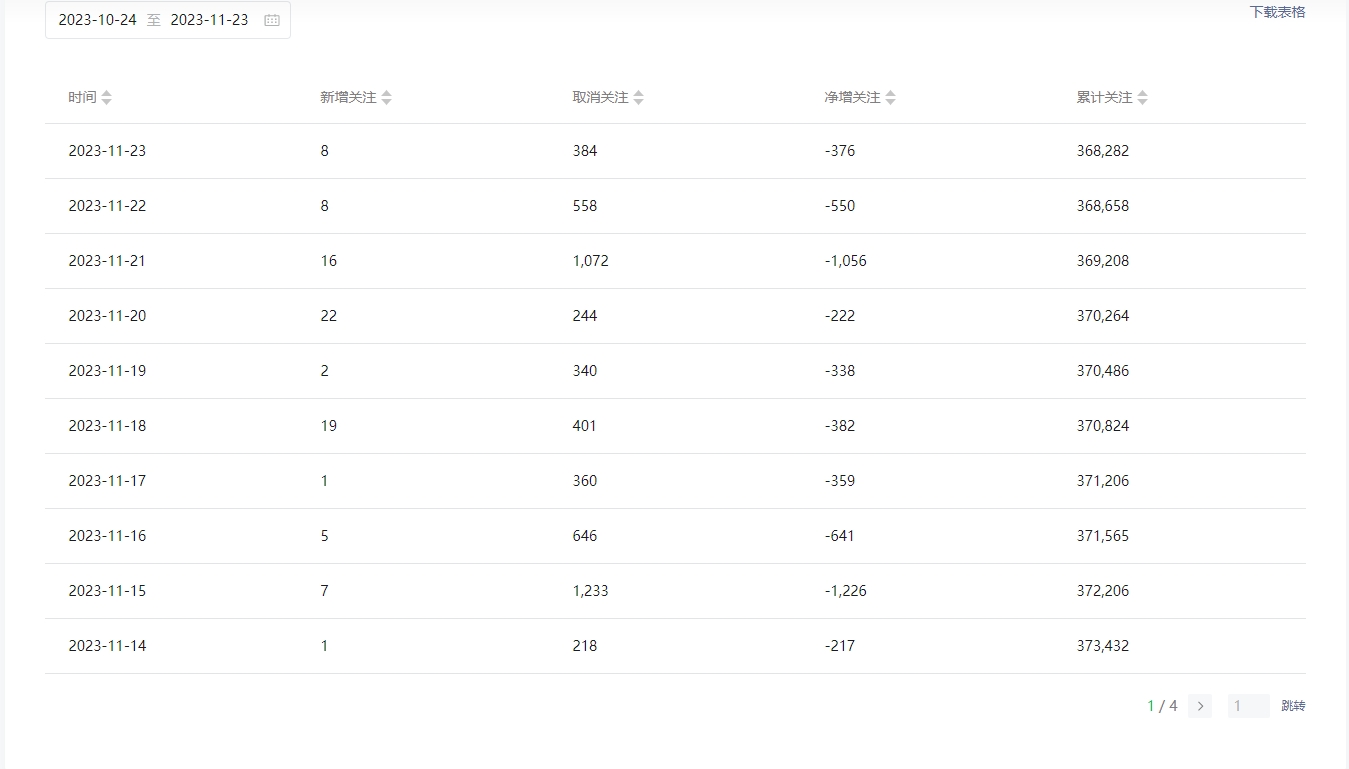Sort the table by 累计关注 column
This screenshot has height=769, width=1349.
click(x=1142, y=97)
